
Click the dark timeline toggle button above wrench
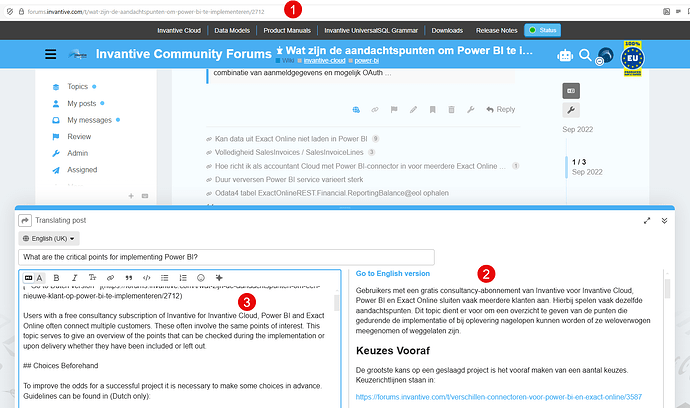571,91
